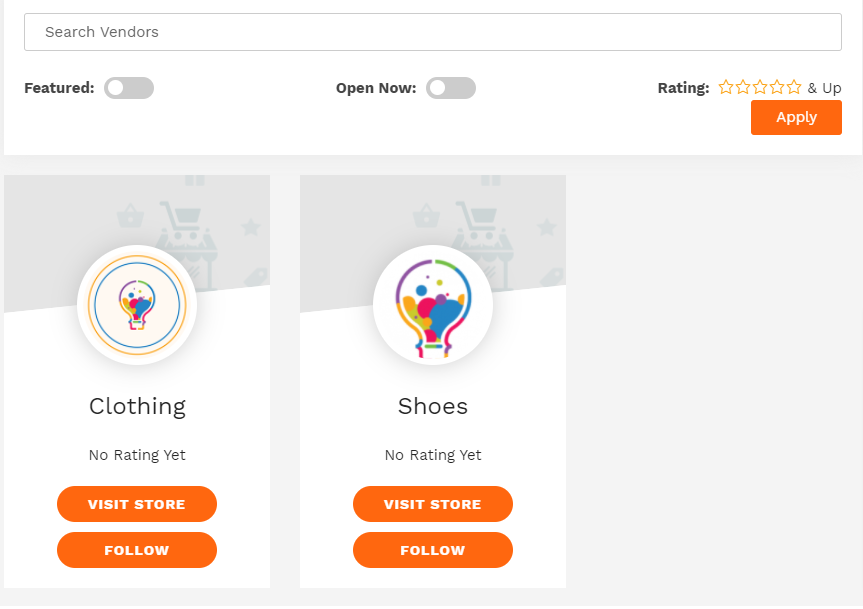The image size is (863, 609).
Task: Visit the Clothing store
Action: (x=137, y=504)
